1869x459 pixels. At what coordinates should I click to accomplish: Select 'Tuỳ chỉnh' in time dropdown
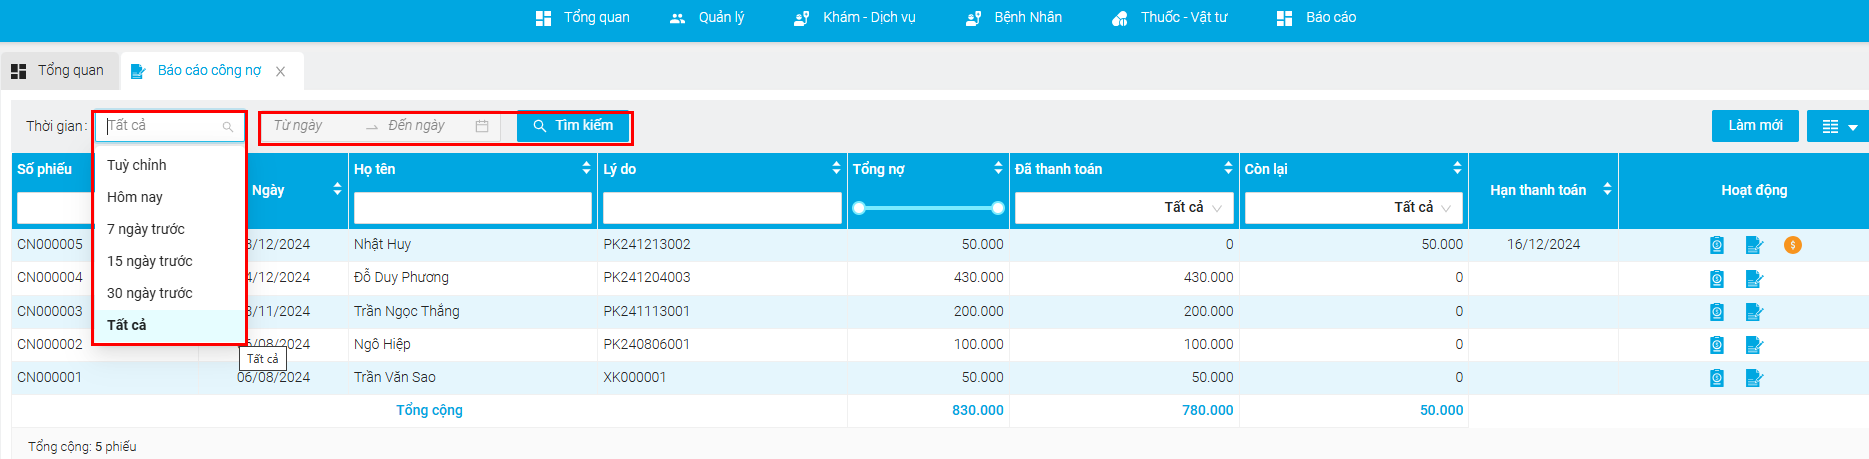(169, 165)
